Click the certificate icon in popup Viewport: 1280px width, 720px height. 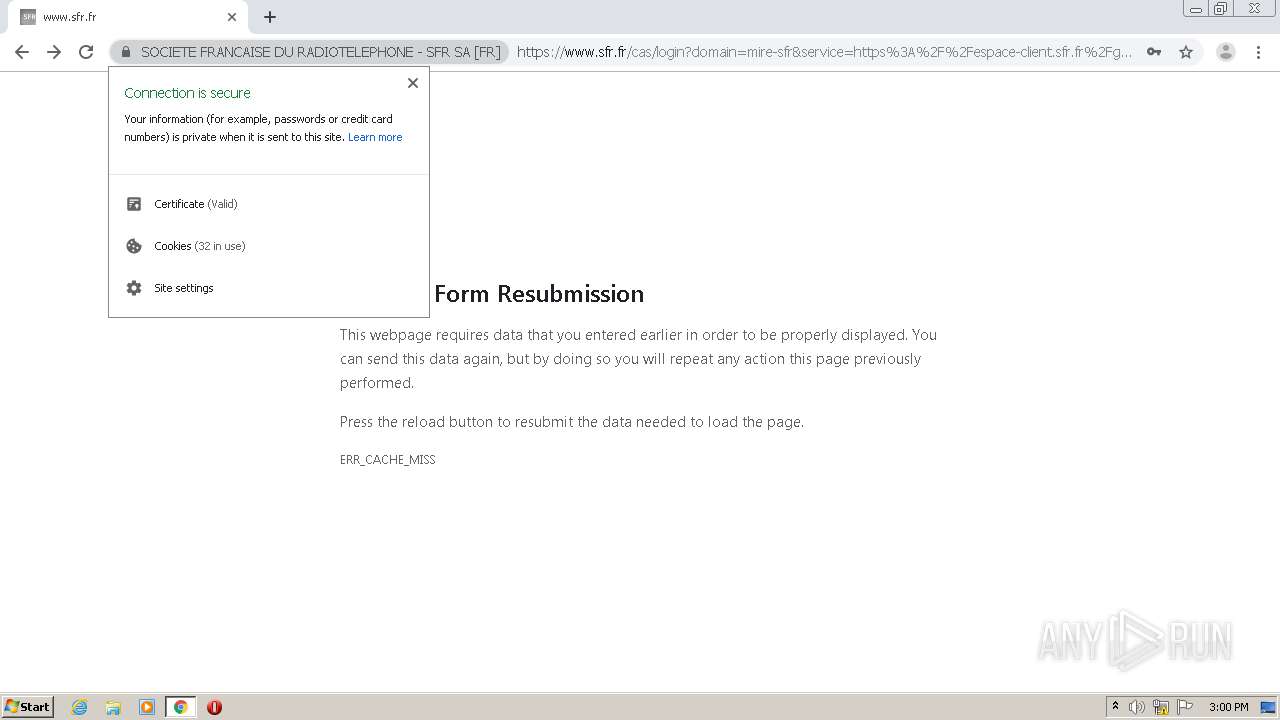(134, 204)
